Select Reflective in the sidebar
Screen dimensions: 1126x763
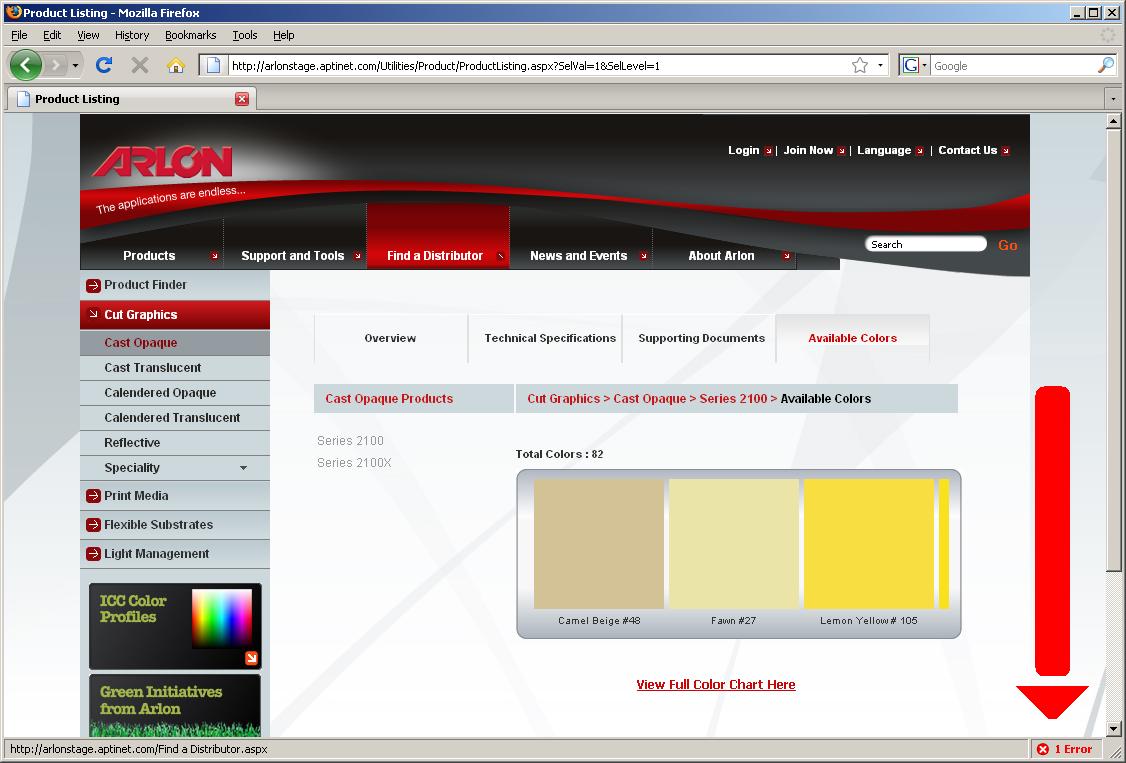[x=175, y=443]
